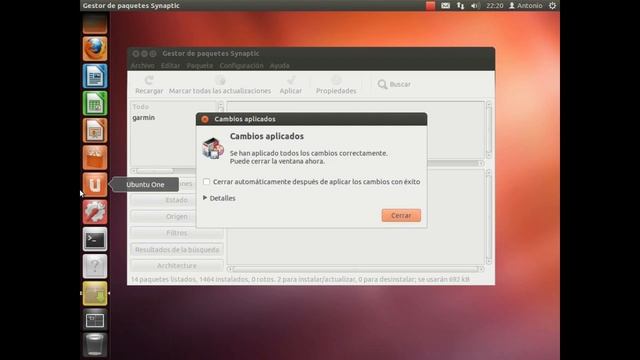Click the Origen filter button
The height and width of the screenshot is (360, 640).
(177, 216)
